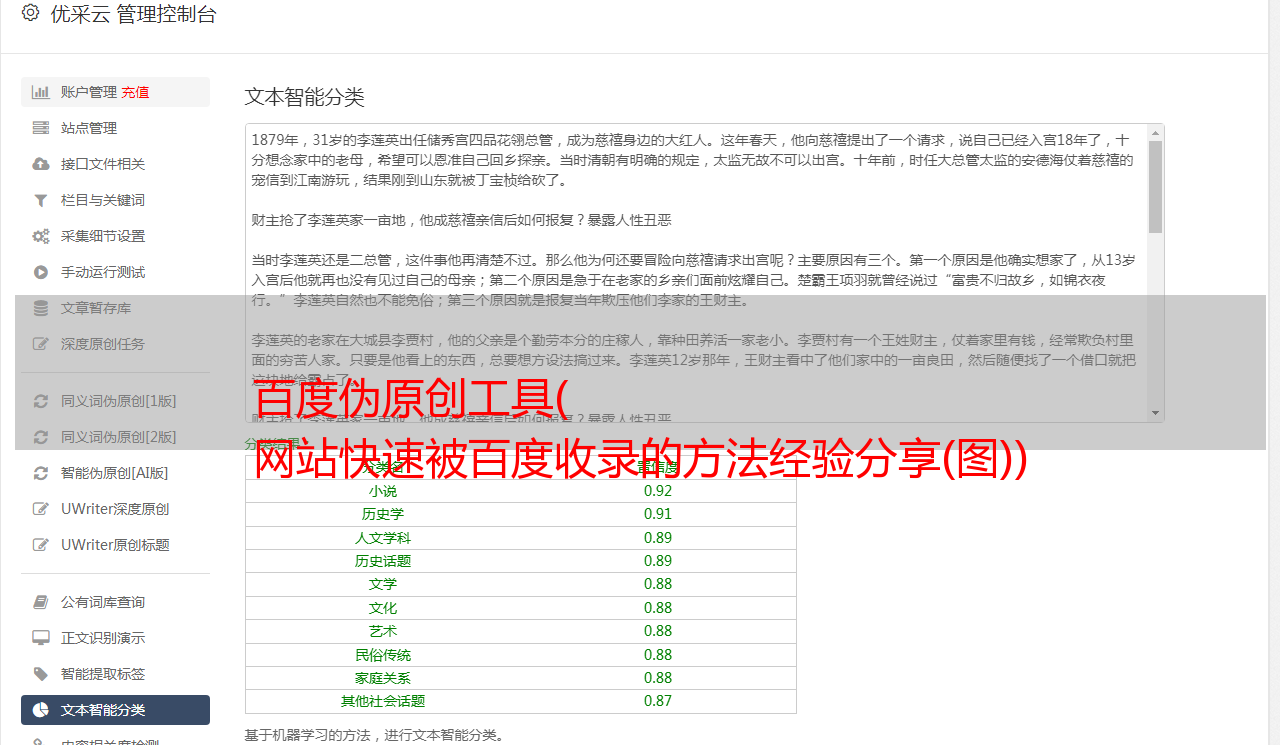This screenshot has width=1280, height=745.
Task: Open UWriter原创标题 in the sidebar
Action: [x=115, y=545]
